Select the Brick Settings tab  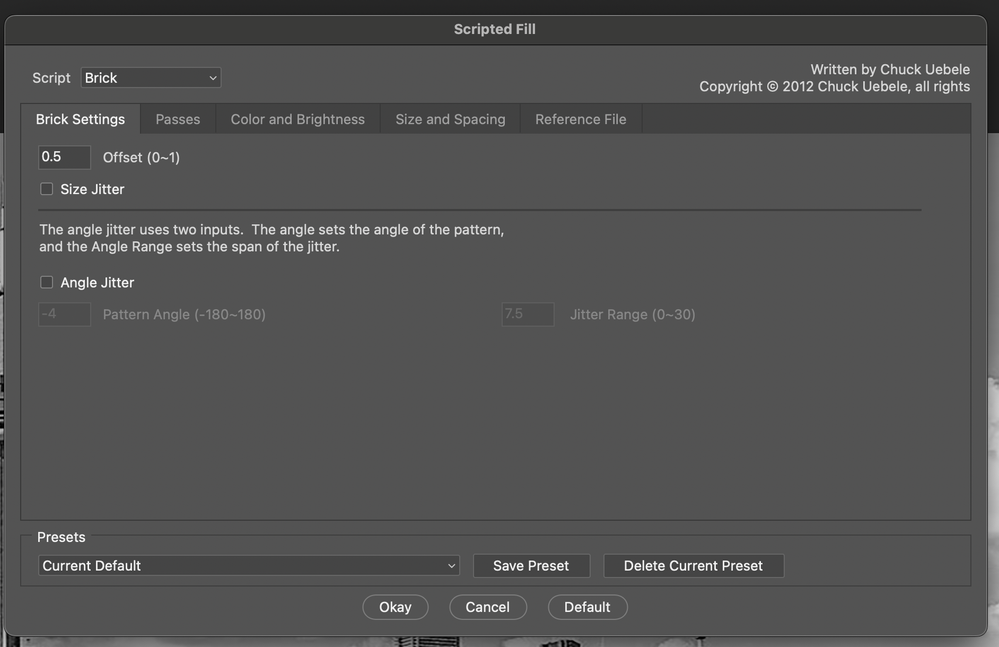pyautogui.click(x=81, y=118)
